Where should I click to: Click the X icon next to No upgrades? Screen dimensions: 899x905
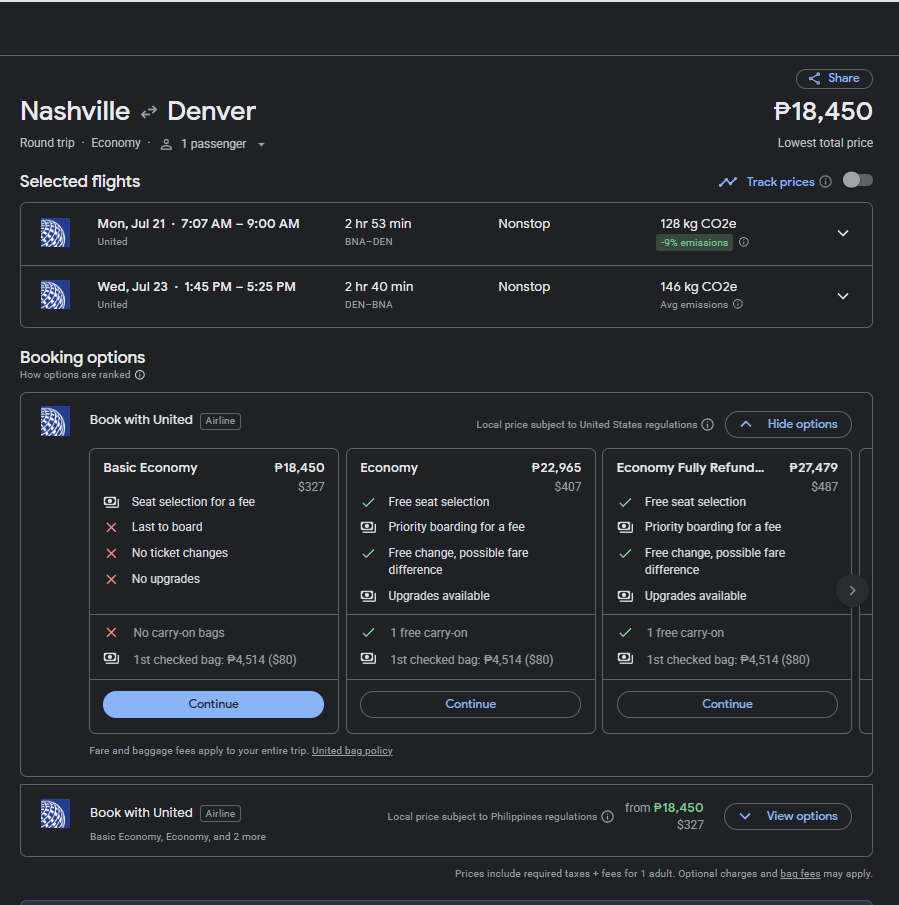[111, 579]
